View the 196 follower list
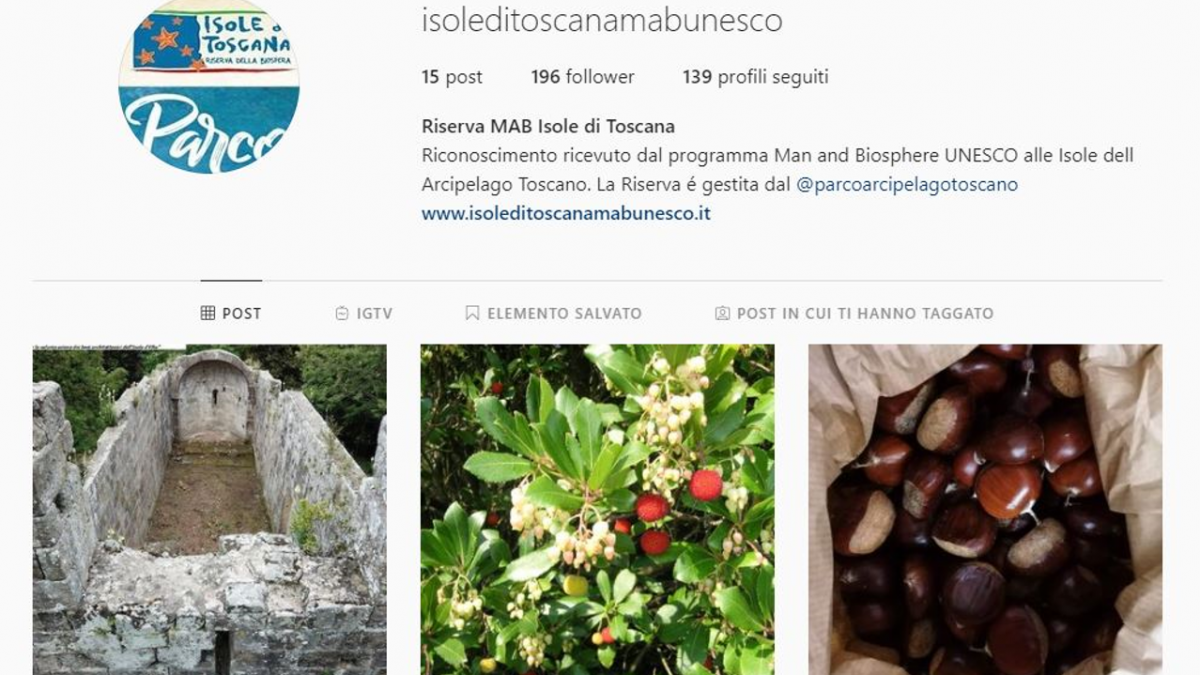The width and height of the screenshot is (1200, 675). pos(583,77)
